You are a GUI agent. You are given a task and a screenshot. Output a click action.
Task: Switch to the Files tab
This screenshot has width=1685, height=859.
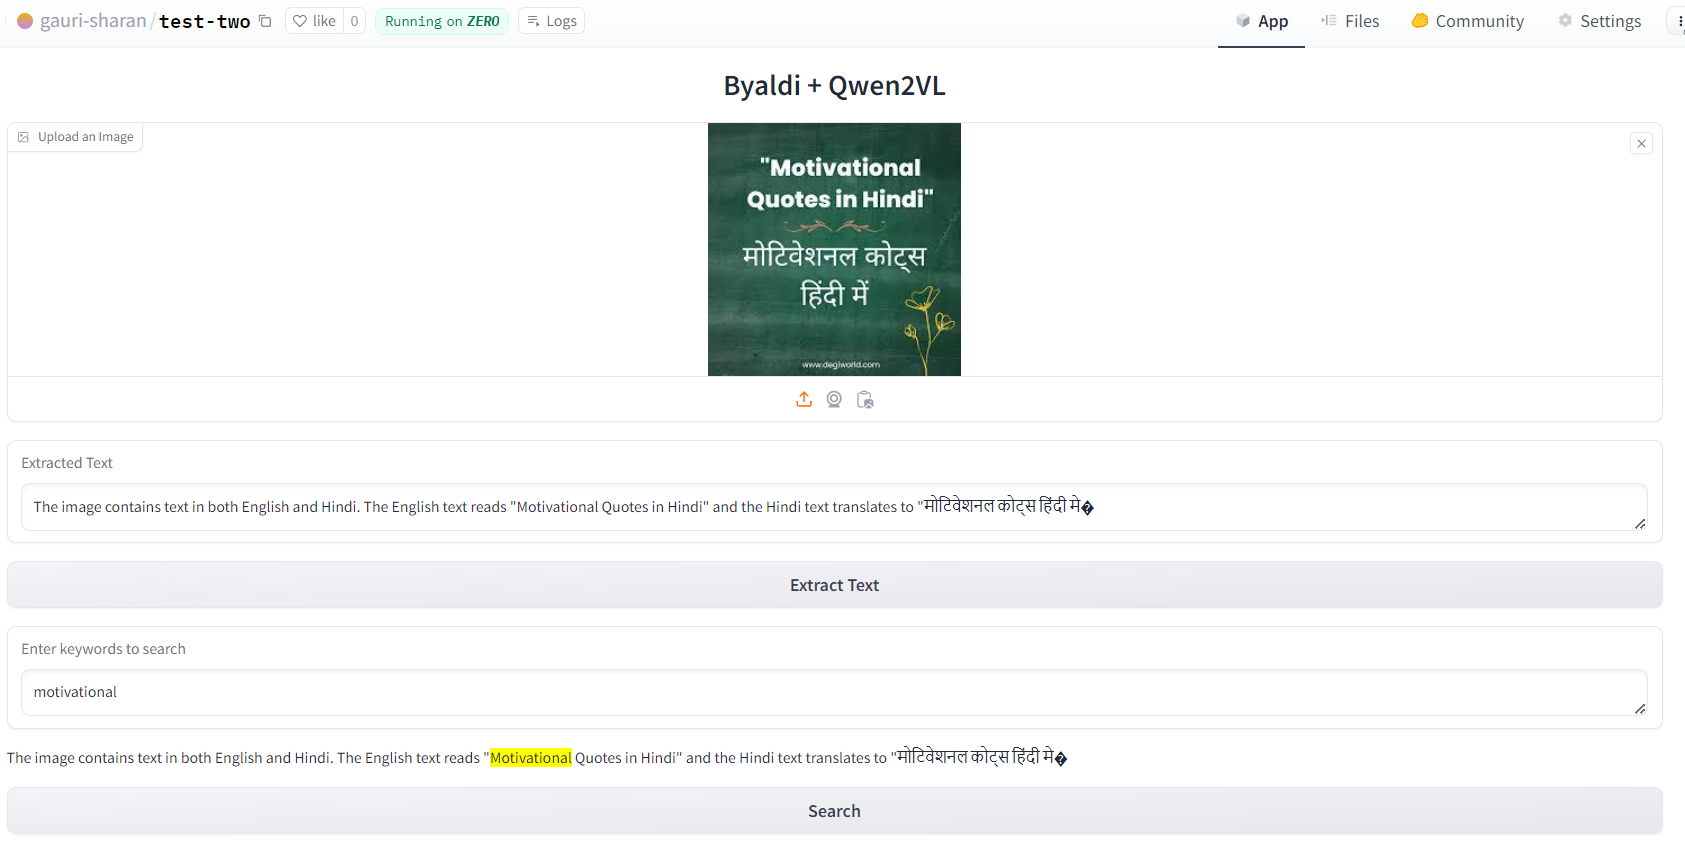pos(1350,21)
